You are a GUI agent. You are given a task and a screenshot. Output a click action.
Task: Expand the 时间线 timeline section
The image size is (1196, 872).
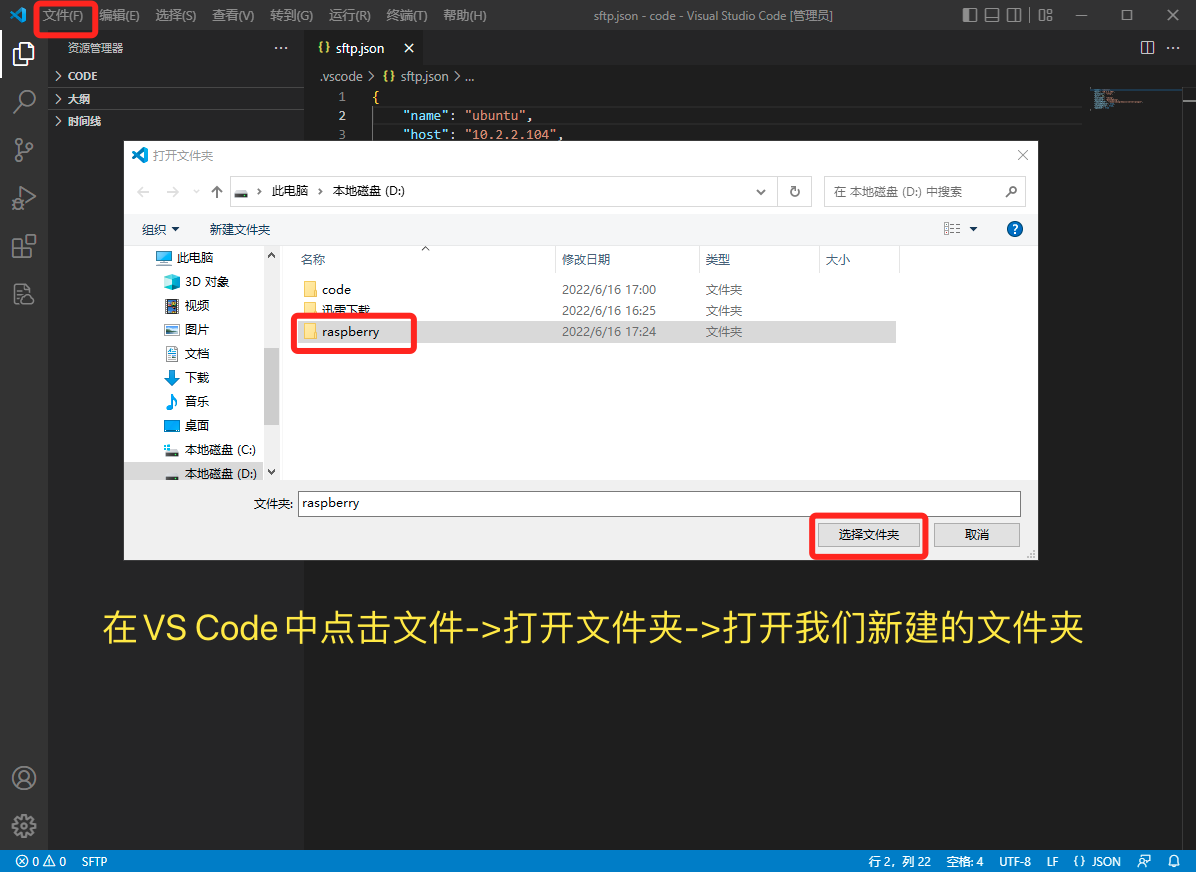(59, 121)
